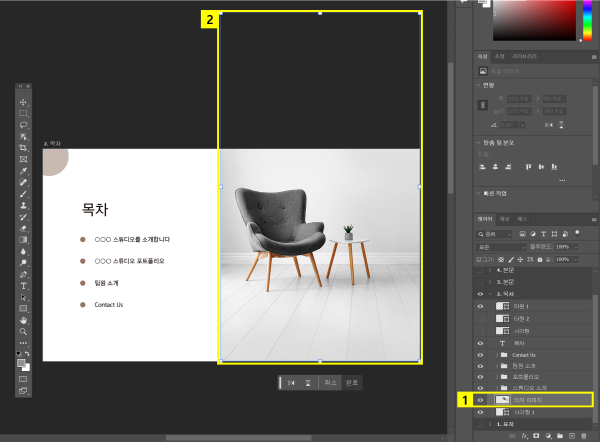Expand the '4. 본문' layer group
The image size is (600, 442).
coord(490,270)
